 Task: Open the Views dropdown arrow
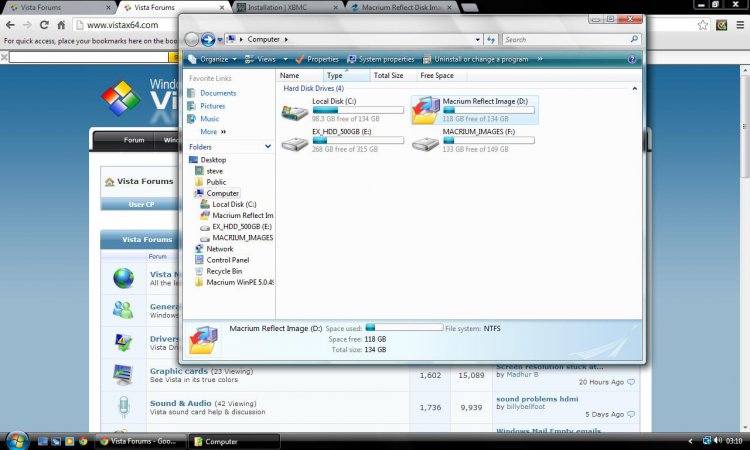coord(286,59)
